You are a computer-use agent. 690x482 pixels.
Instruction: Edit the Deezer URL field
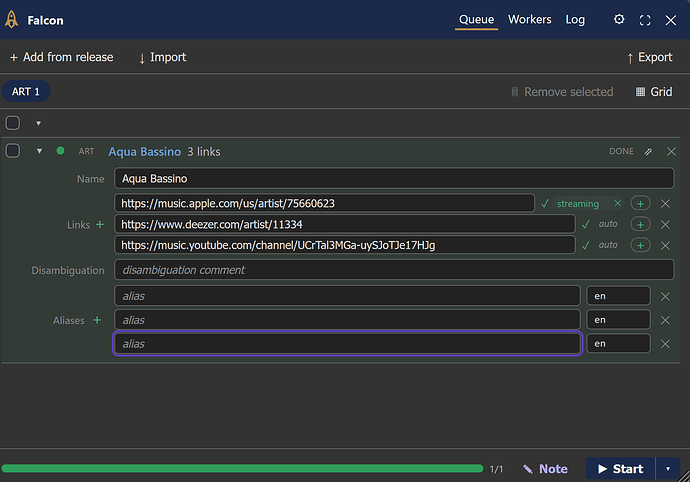click(x=345, y=224)
